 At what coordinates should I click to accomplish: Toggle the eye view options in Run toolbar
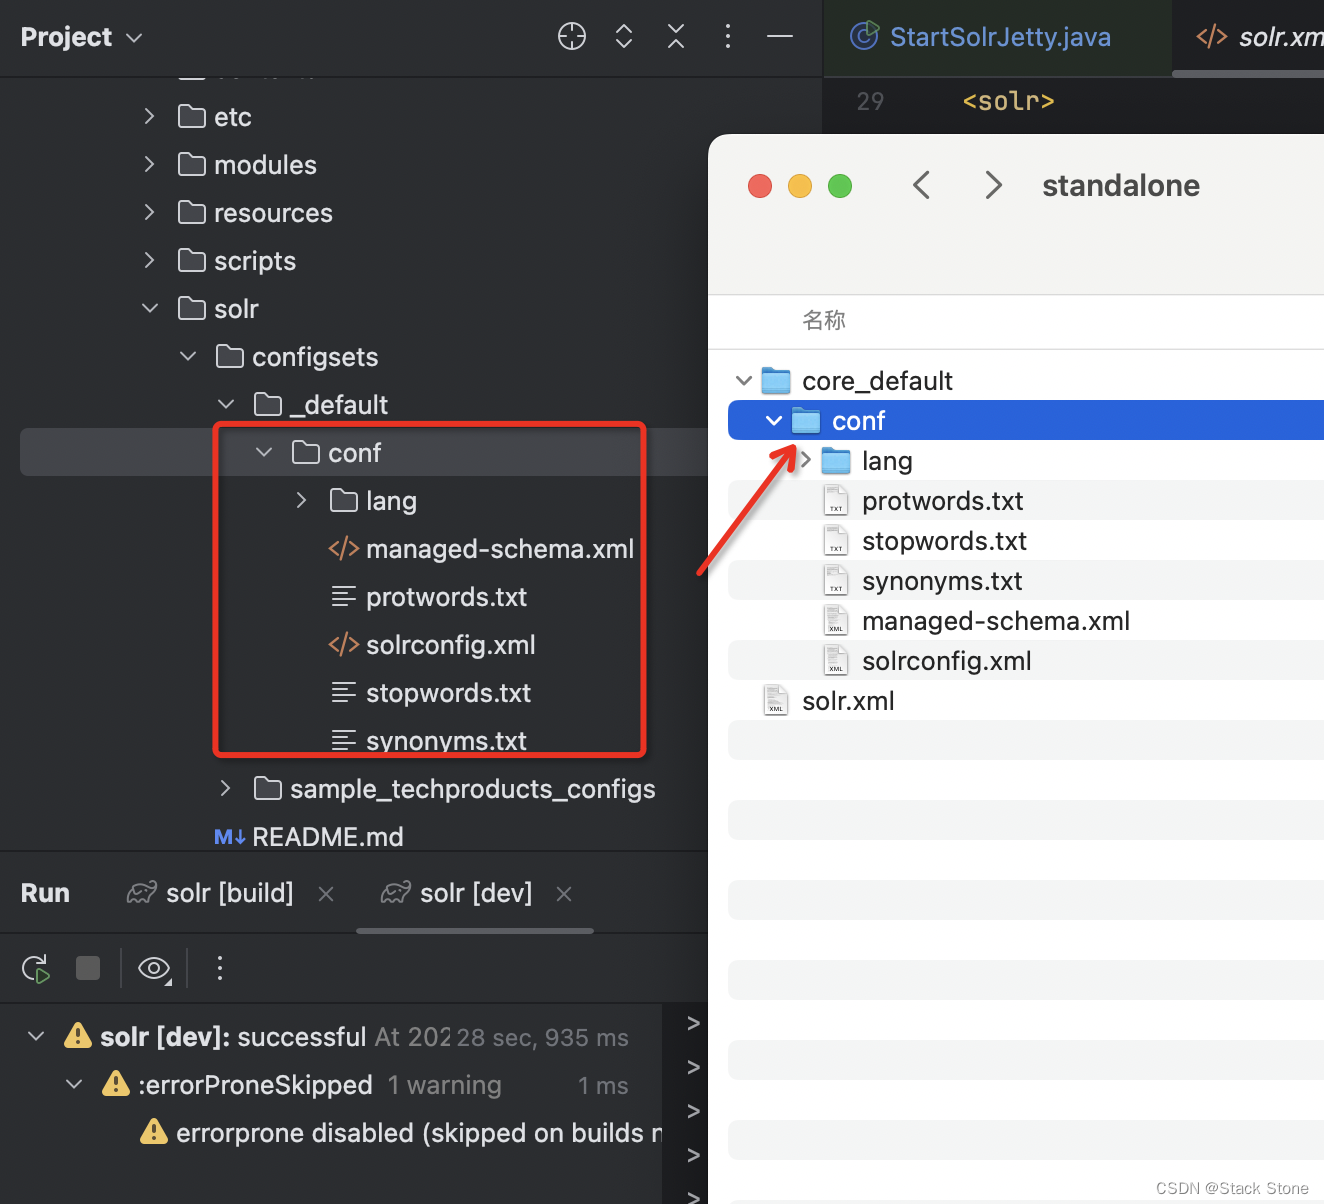(154, 968)
